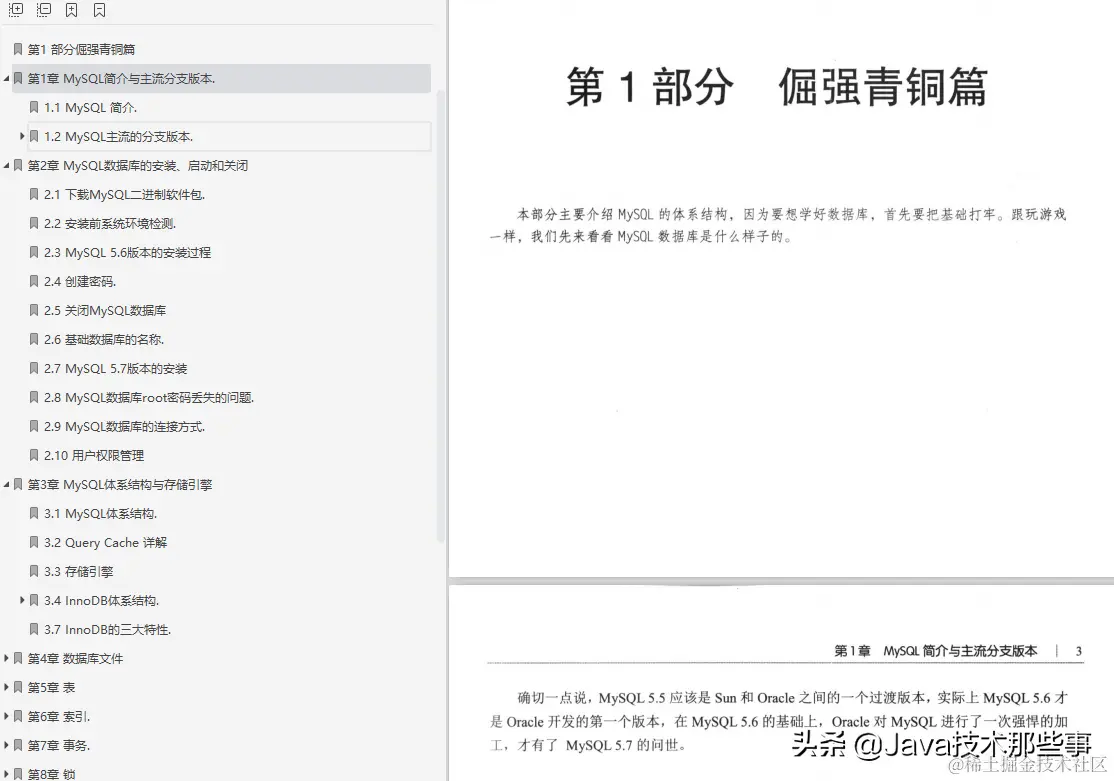Jump to 2.1 下载MySQL二进制软件包
The image size is (1114, 781).
pos(124,195)
